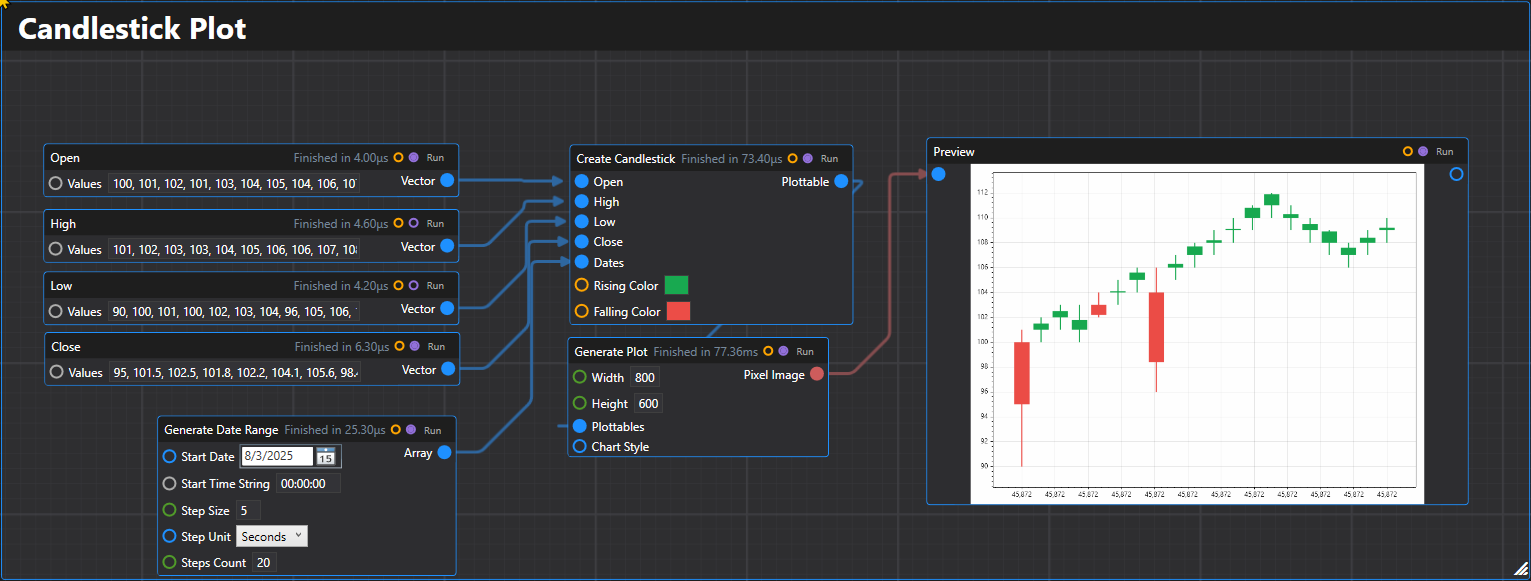
Task: Click the Low node's Vector output port
Action: [447, 309]
